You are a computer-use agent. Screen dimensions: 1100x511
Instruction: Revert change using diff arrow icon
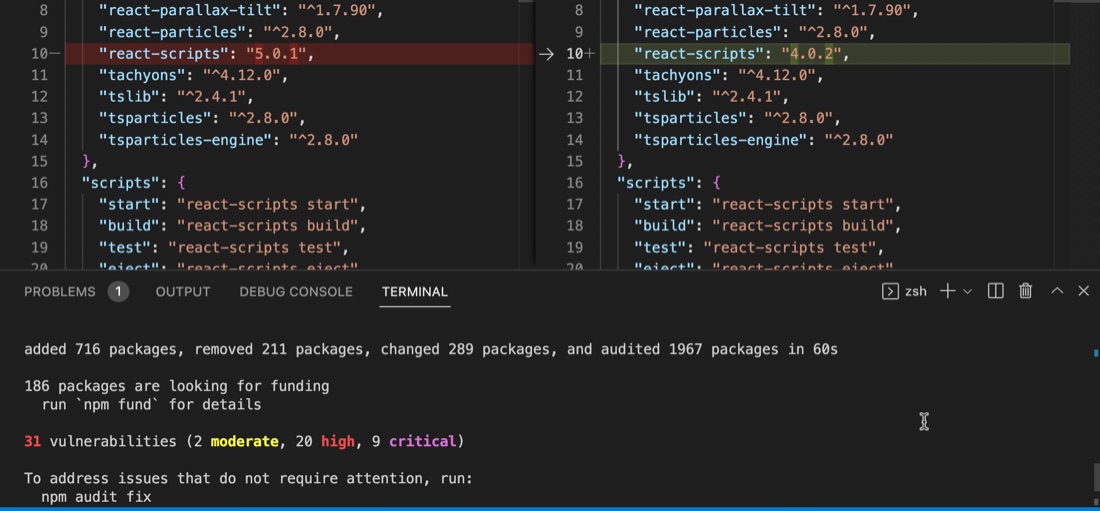click(546, 54)
